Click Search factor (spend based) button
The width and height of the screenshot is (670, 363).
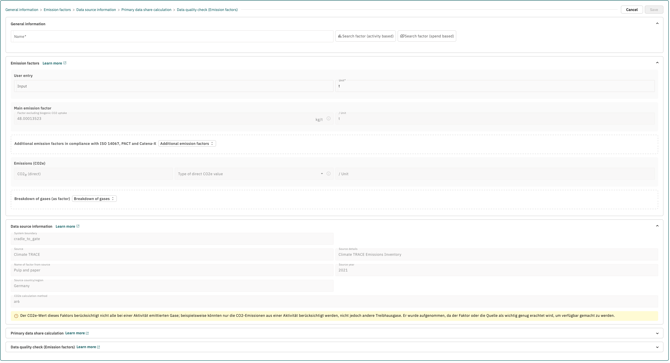pyautogui.click(x=427, y=36)
